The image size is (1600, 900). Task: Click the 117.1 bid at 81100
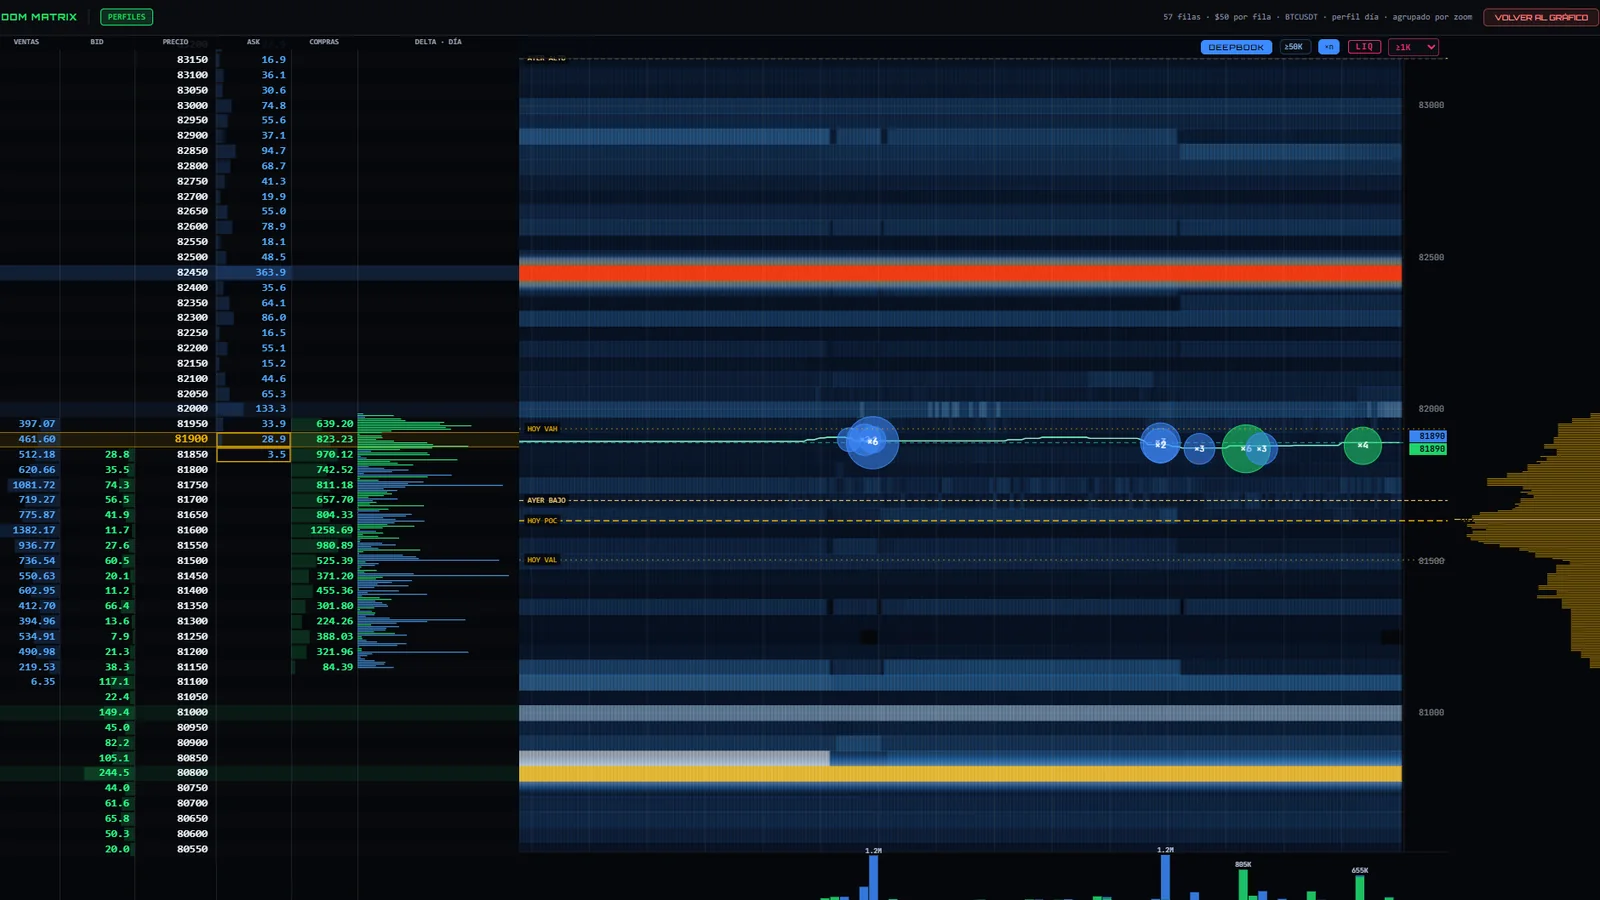(114, 682)
